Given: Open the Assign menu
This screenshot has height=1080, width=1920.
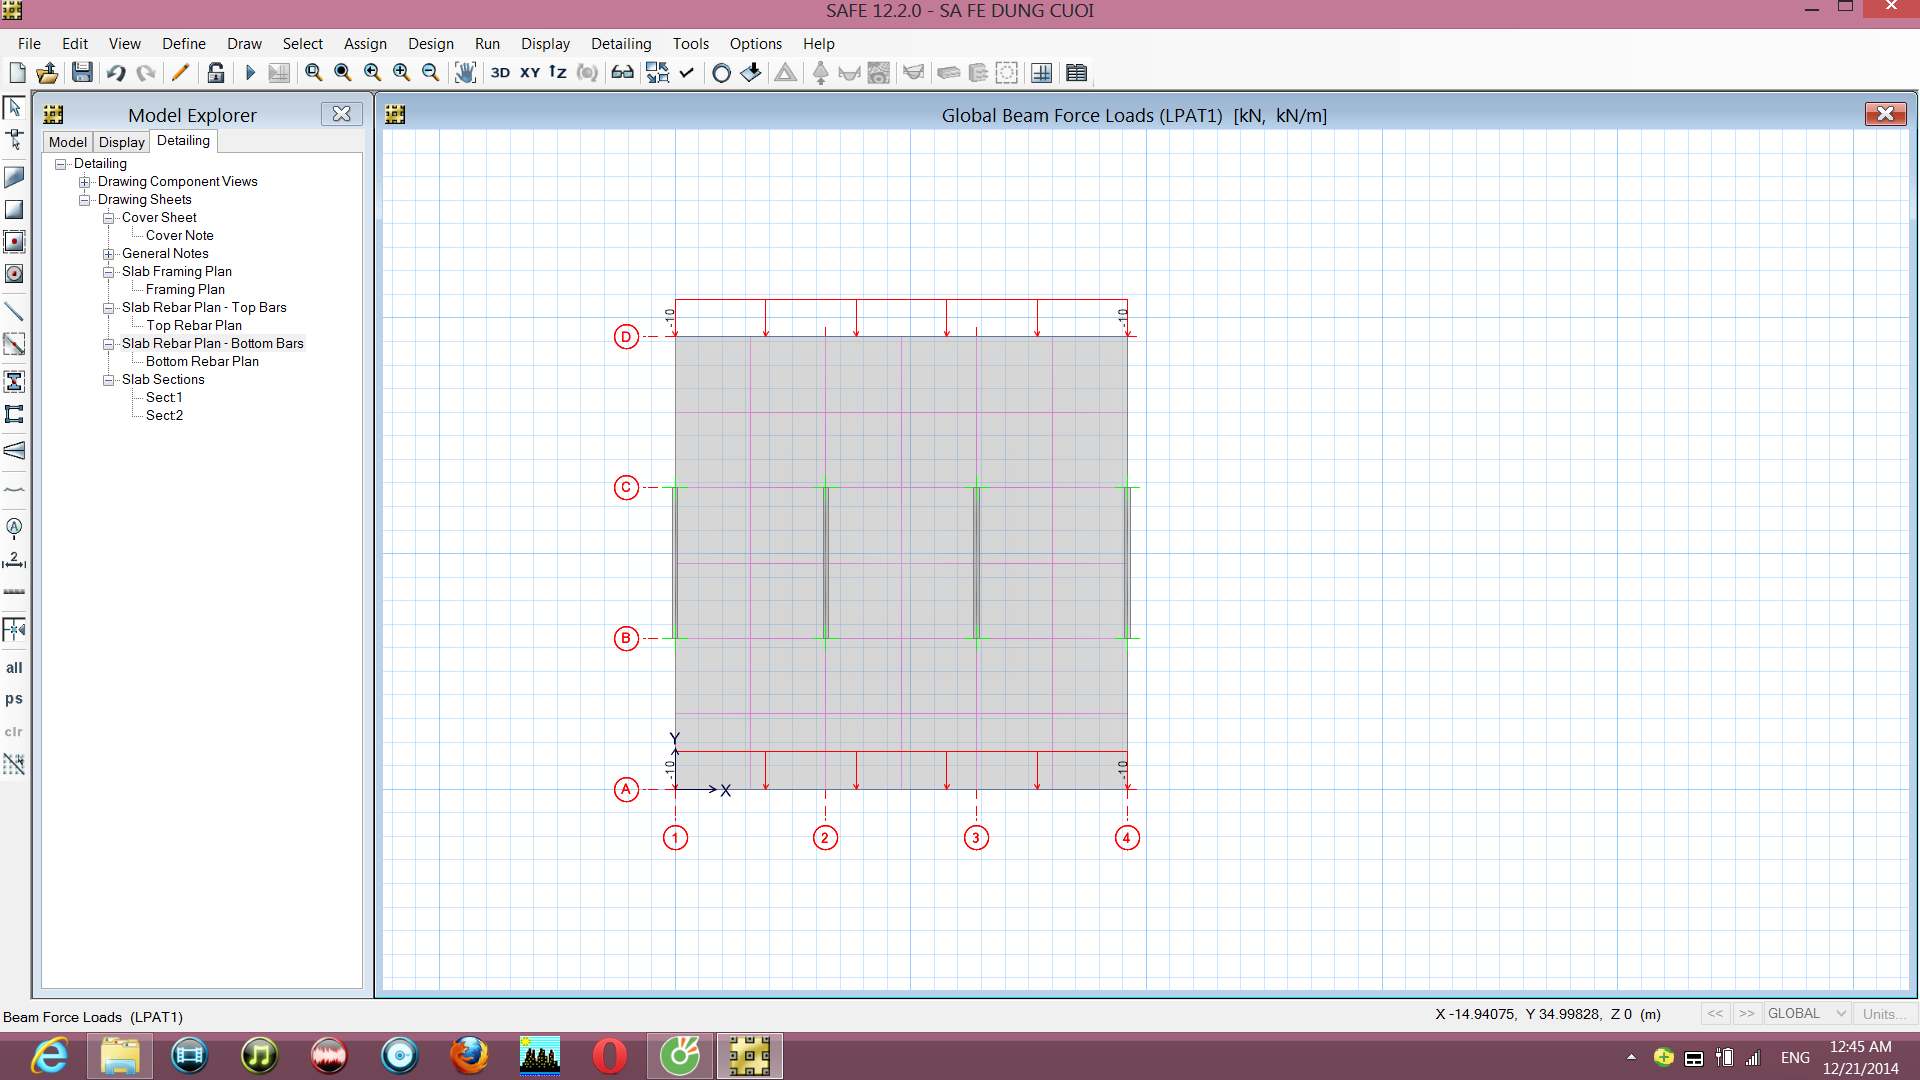Looking at the screenshot, I should click(365, 44).
